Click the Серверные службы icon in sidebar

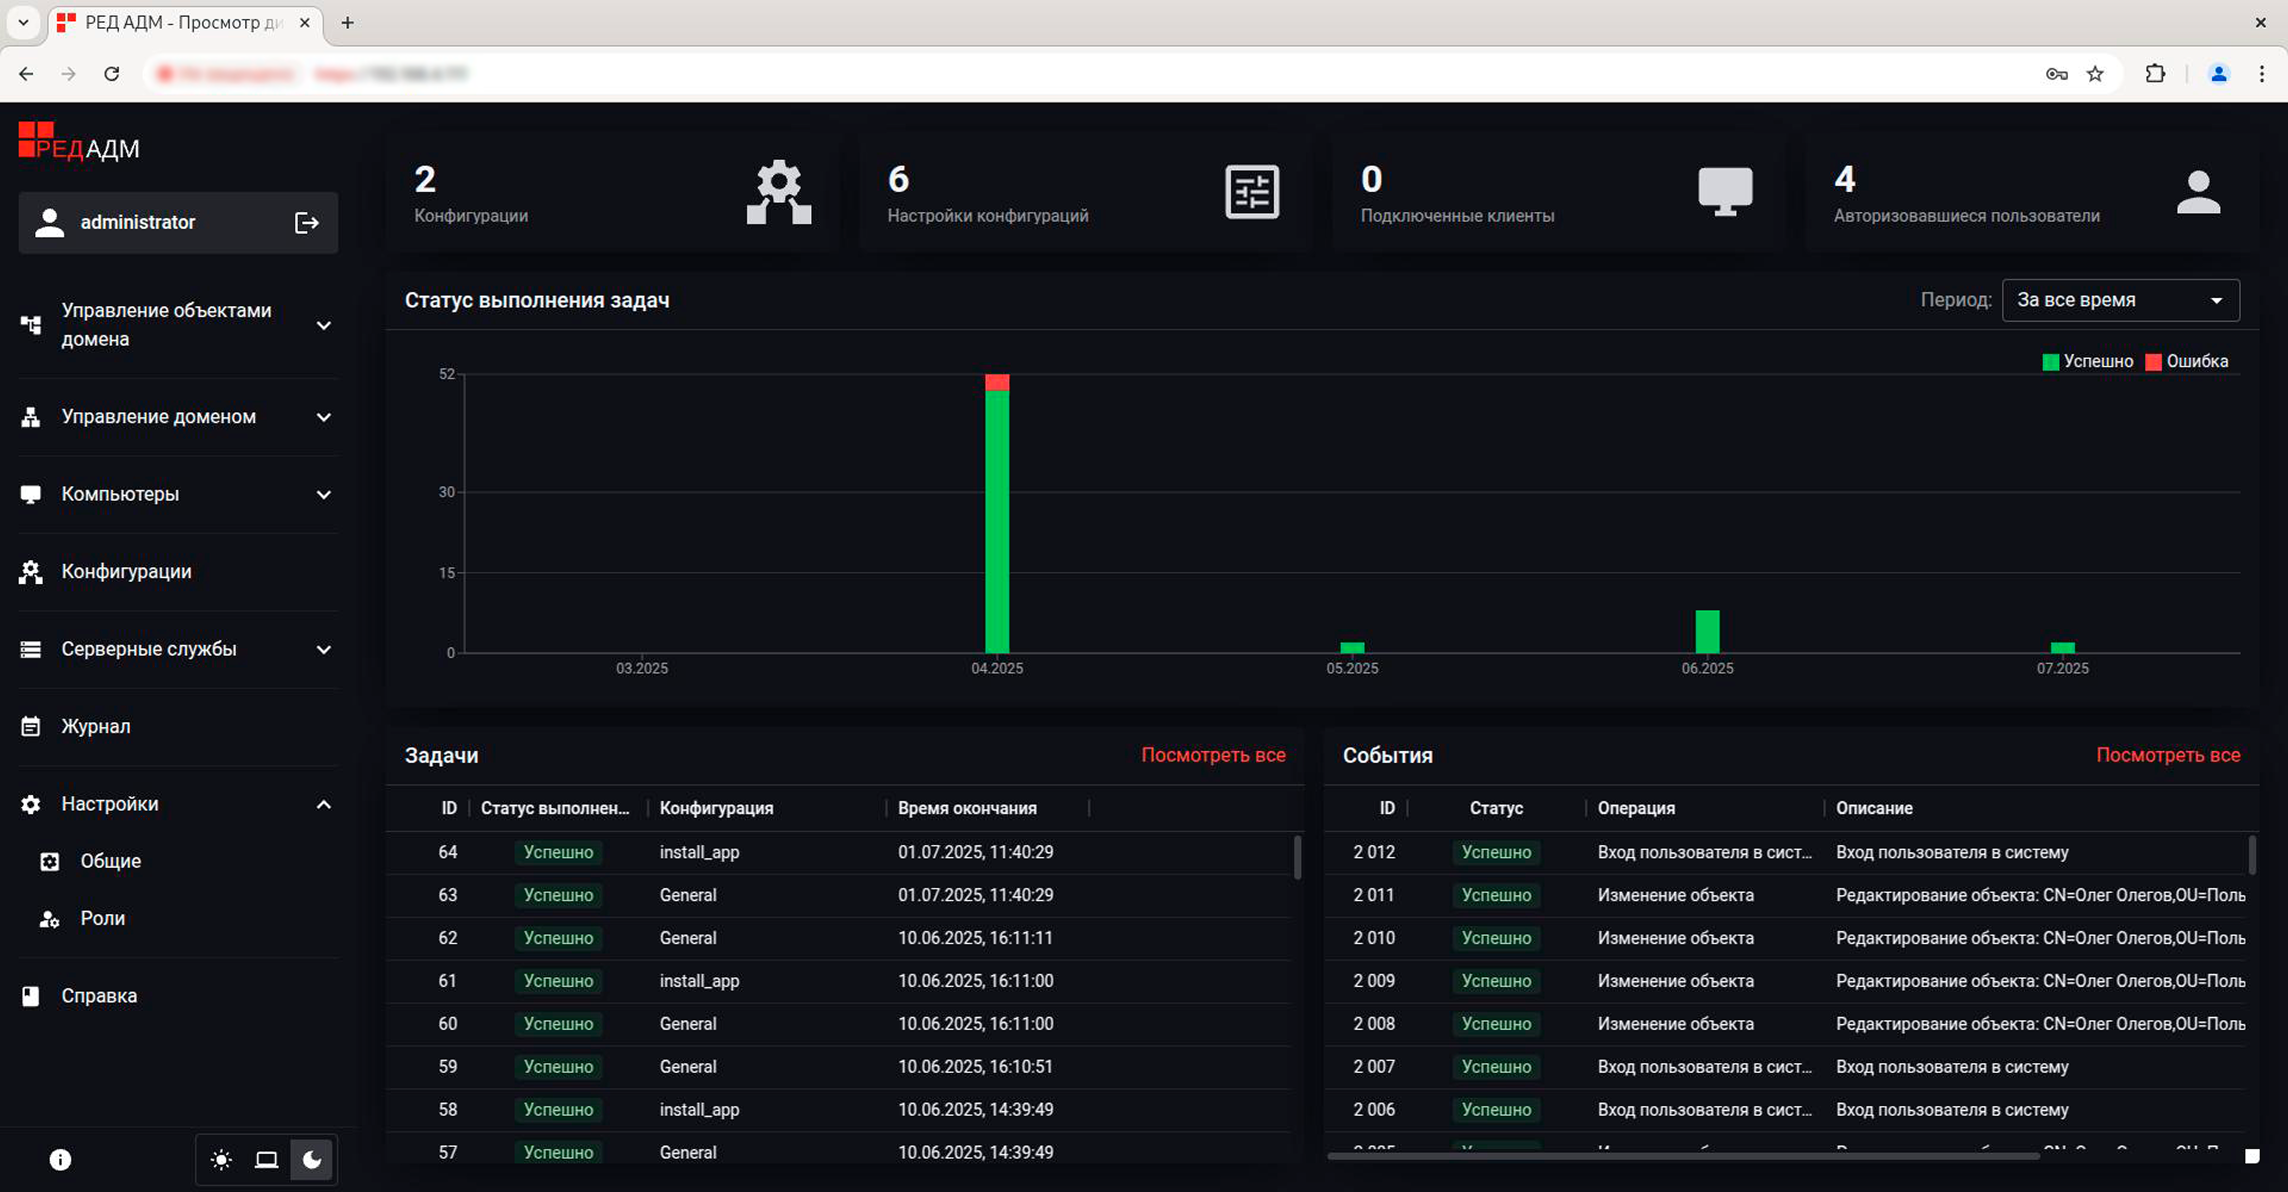coord(31,649)
